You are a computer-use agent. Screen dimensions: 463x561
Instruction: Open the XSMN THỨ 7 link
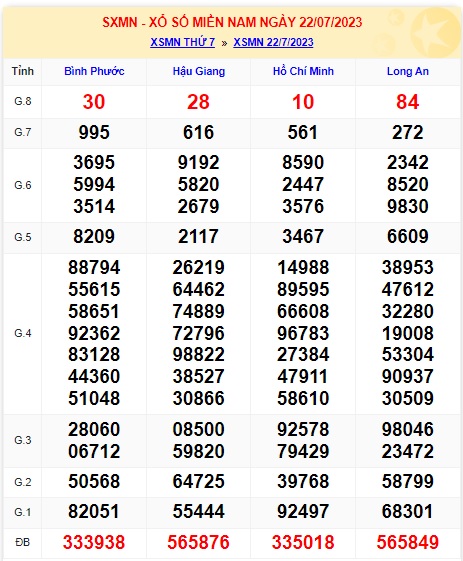[x=182, y=42]
